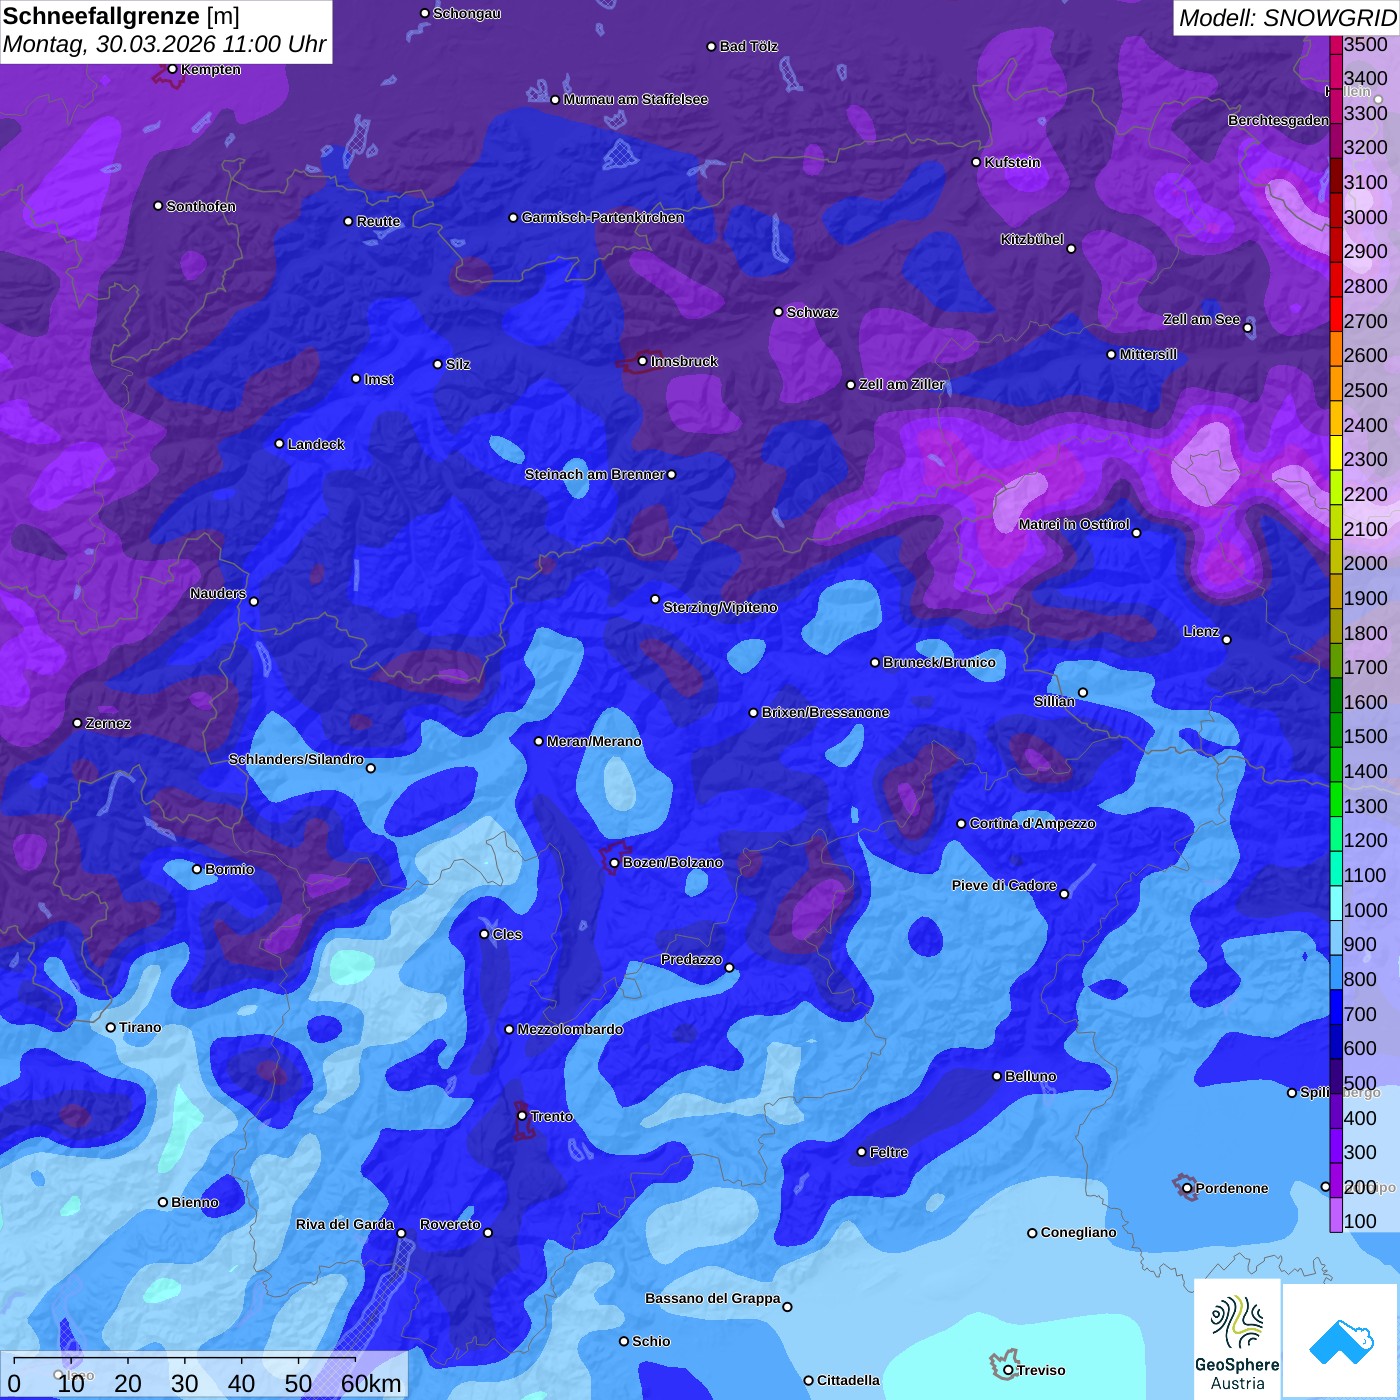1400x1400 pixels.
Task: Click the Riva del Garda label
Action: click(345, 1224)
